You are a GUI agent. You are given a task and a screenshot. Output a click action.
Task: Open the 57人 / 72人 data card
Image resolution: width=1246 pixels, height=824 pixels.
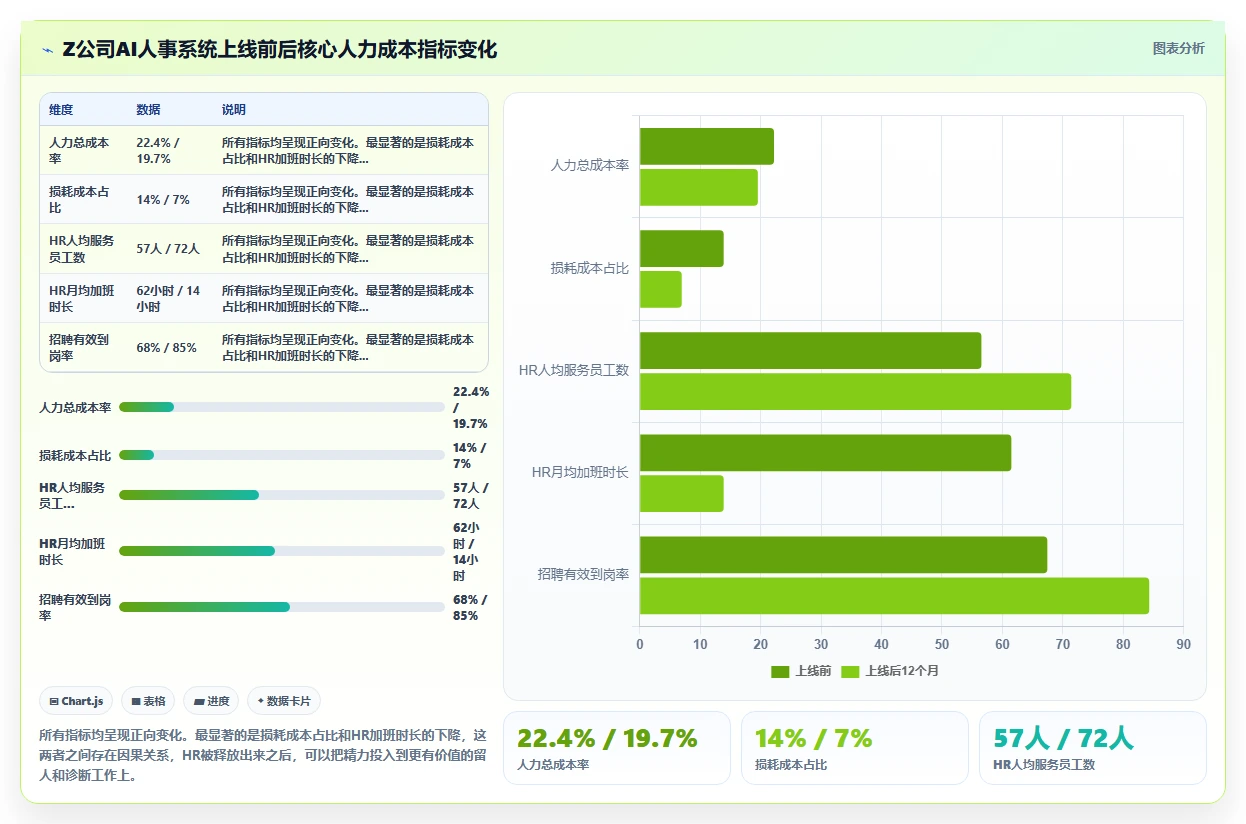tap(1093, 748)
